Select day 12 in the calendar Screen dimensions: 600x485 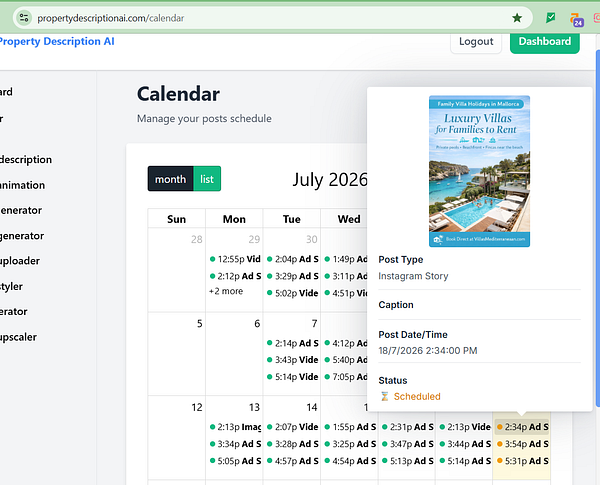click(197, 408)
